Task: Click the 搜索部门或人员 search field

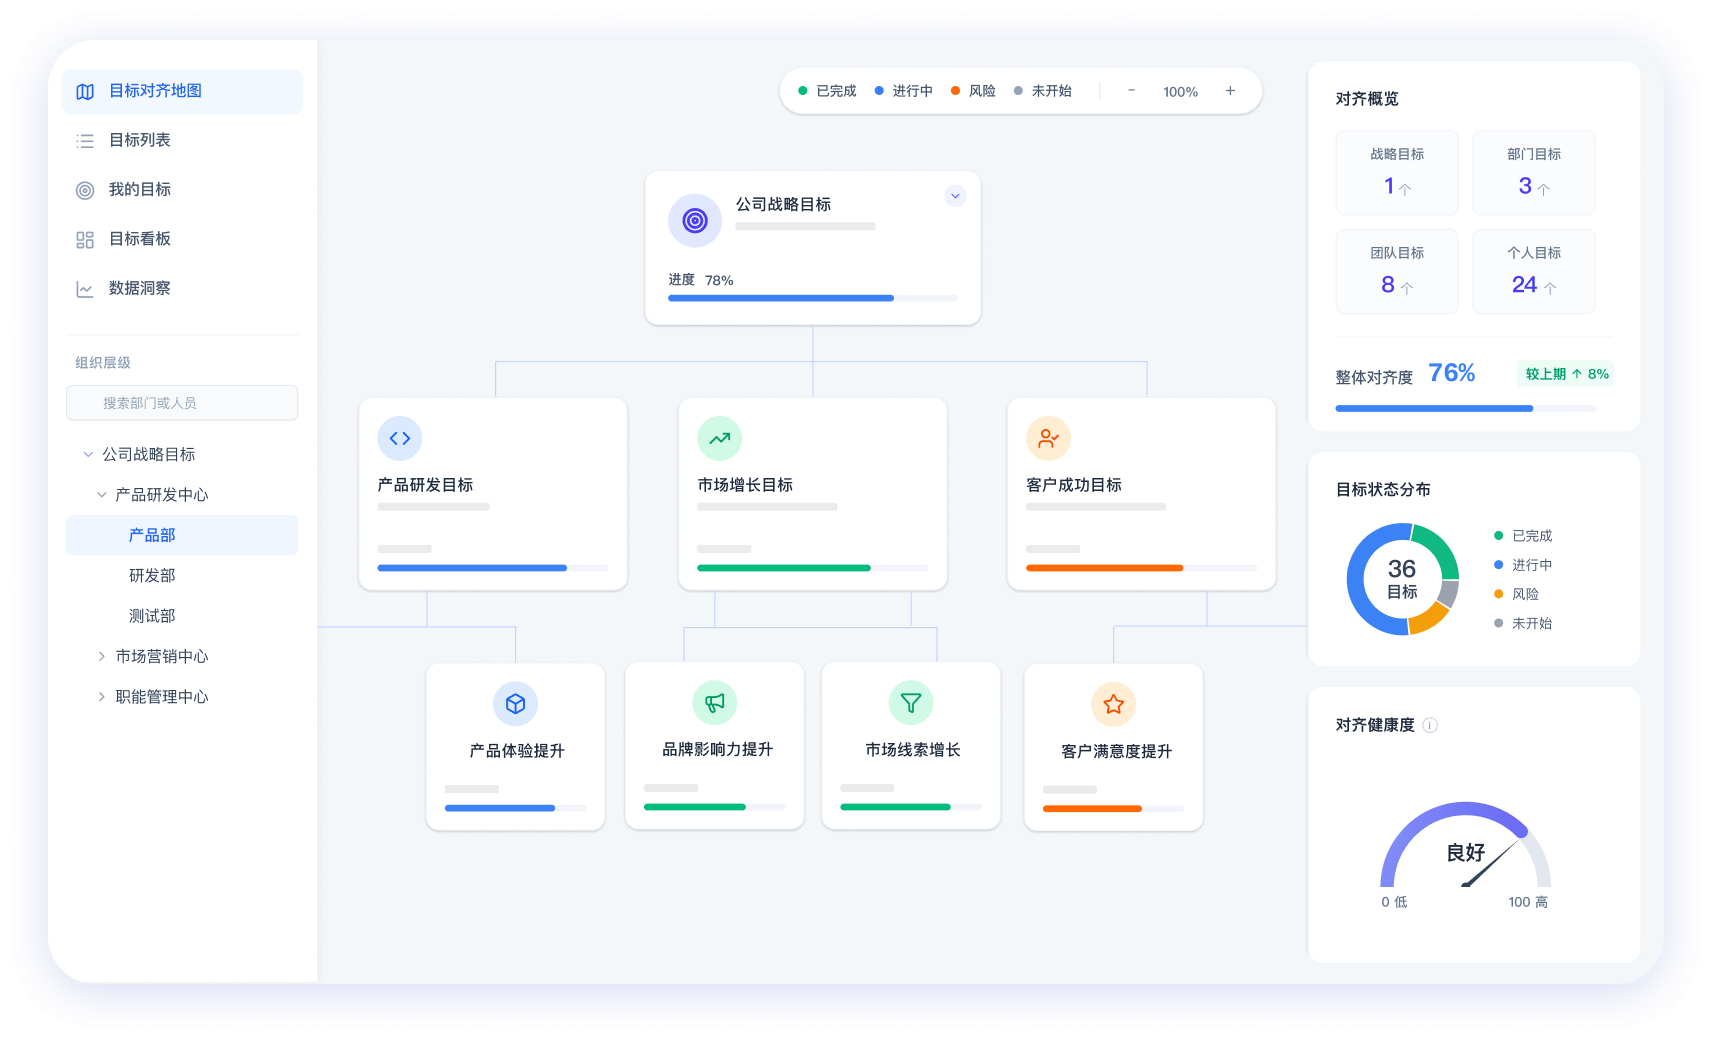Action: 182,403
